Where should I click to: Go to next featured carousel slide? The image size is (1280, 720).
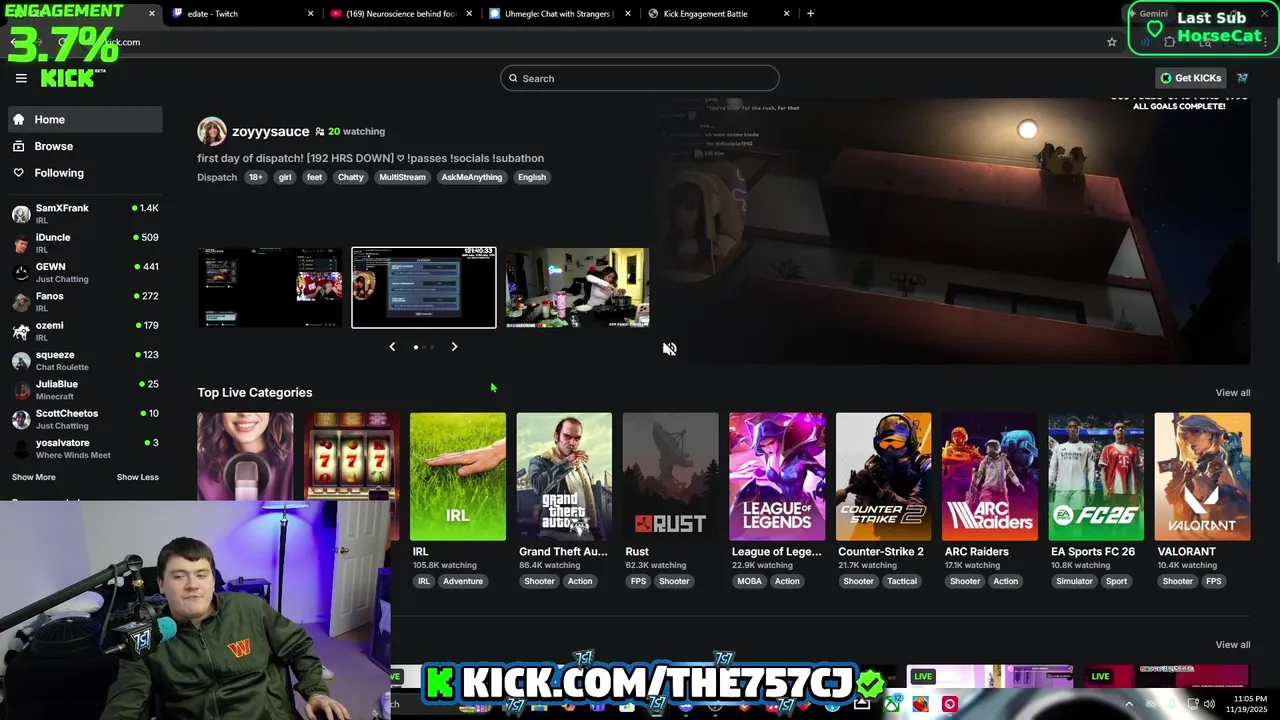[x=454, y=347]
